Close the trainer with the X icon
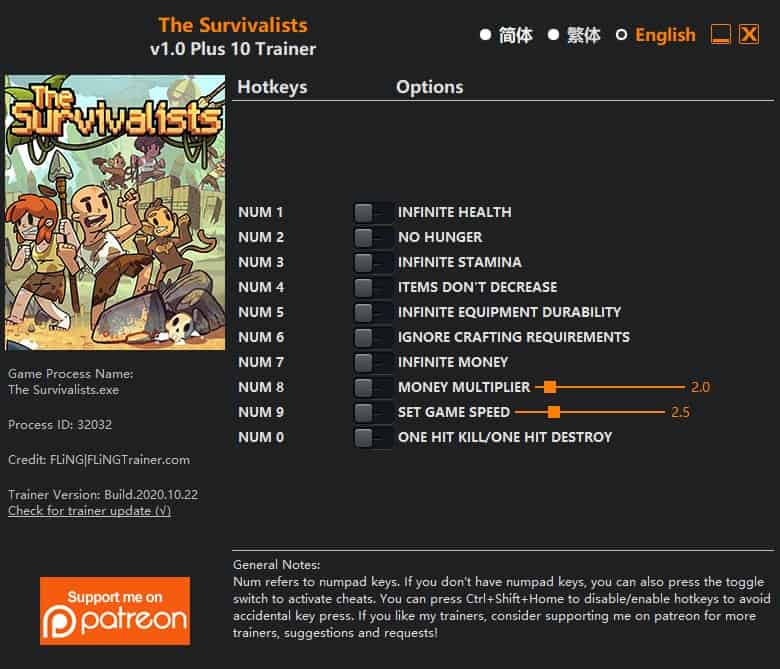The width and height of the screenshot is (780, 669). click(x=749, y=35)
